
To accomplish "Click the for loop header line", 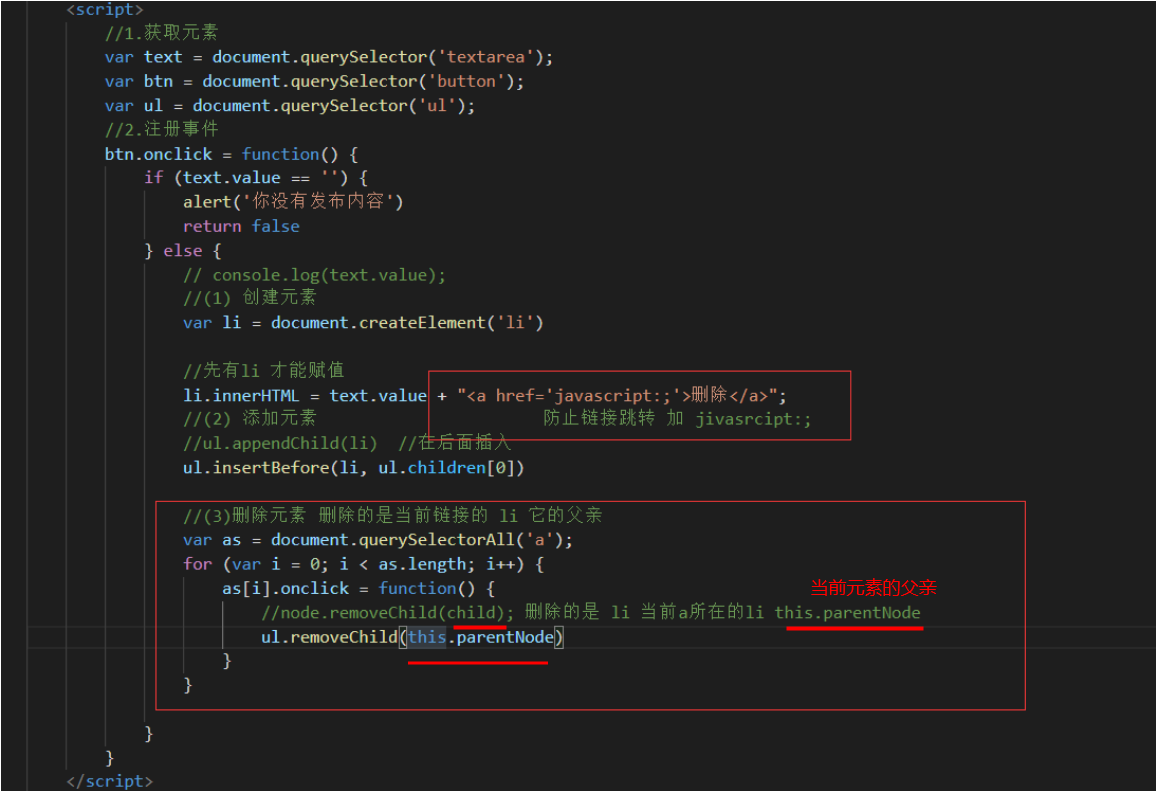I will click(x=363, y=565).
